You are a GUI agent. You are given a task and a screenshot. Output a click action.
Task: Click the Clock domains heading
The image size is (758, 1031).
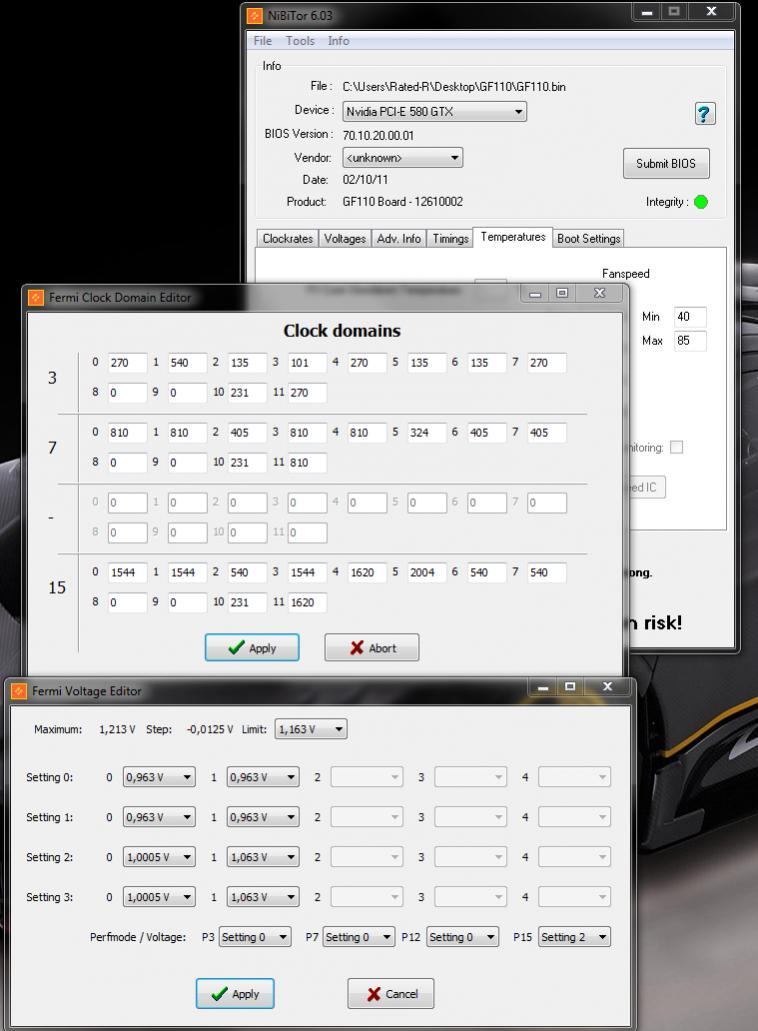pyautogui.click(x=342, y=331)
